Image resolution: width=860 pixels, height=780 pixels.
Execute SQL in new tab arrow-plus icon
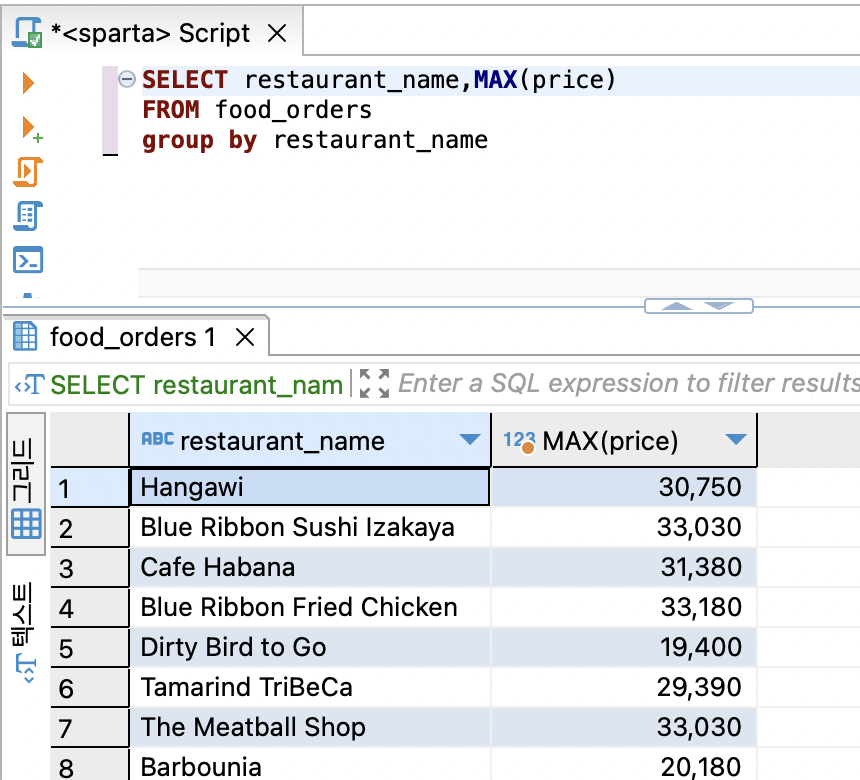[31, 129]
